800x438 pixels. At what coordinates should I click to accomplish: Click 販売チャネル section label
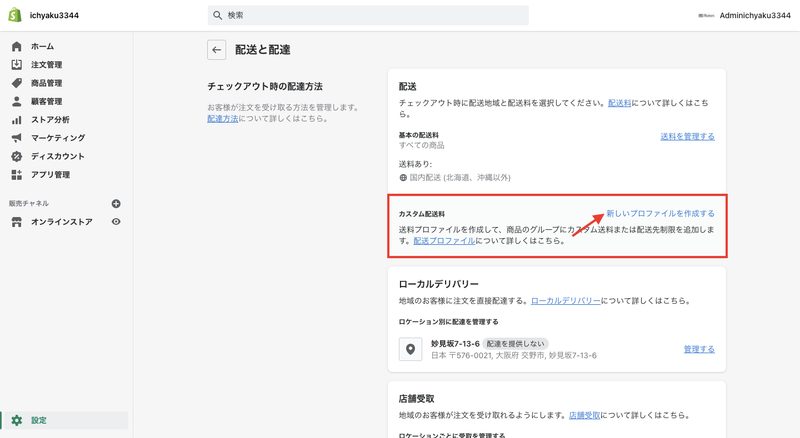(29, 203)
